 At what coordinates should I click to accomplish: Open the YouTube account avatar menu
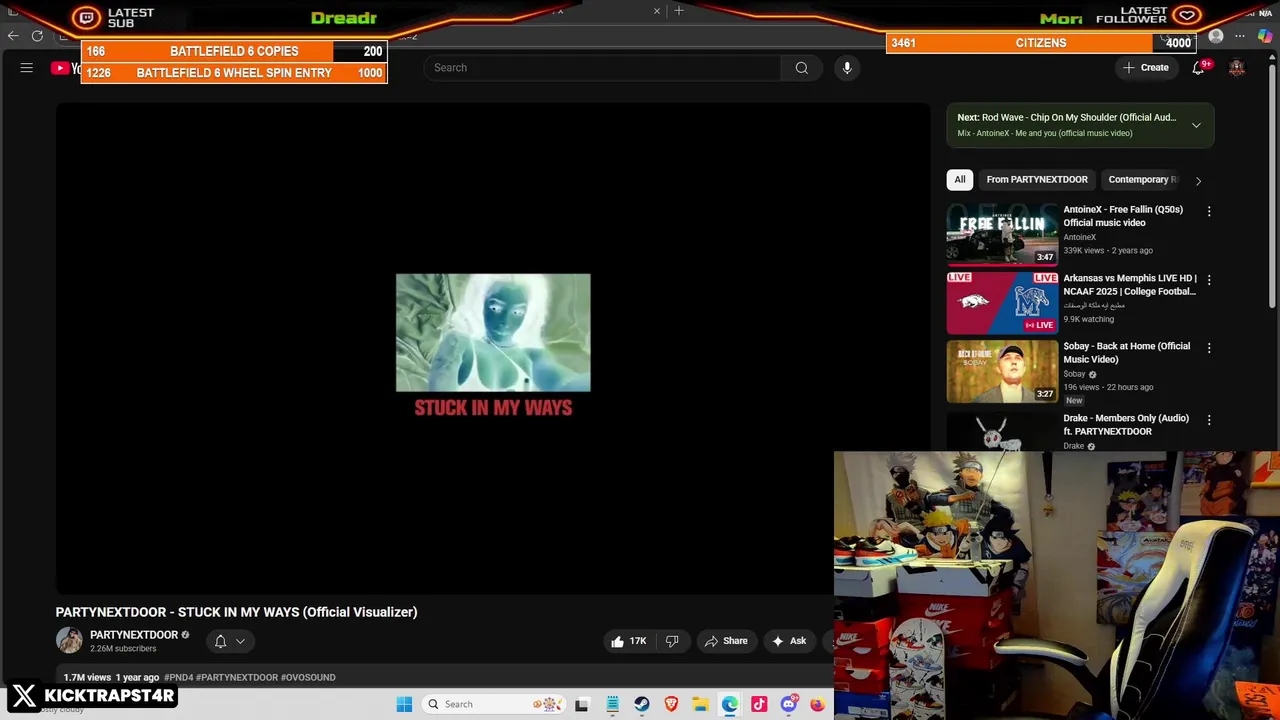click(x=1237, y=68)
